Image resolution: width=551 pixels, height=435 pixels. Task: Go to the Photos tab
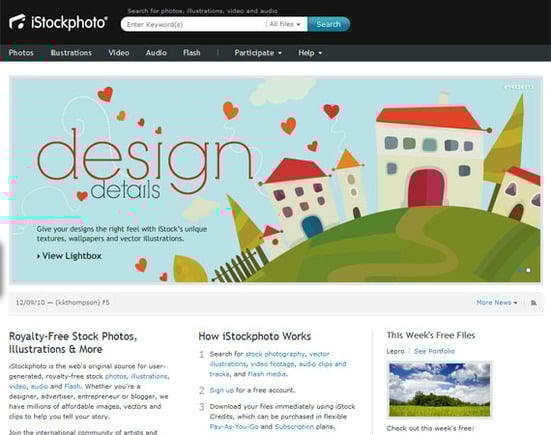[21, 53]
